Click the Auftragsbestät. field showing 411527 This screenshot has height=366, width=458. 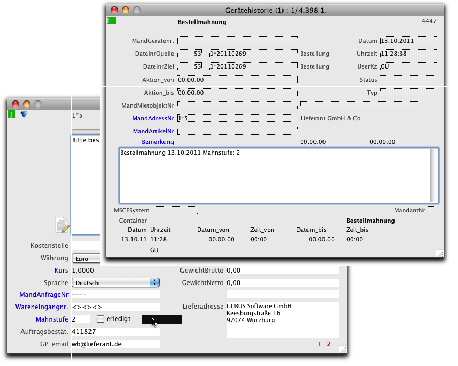tap(116, 331)
